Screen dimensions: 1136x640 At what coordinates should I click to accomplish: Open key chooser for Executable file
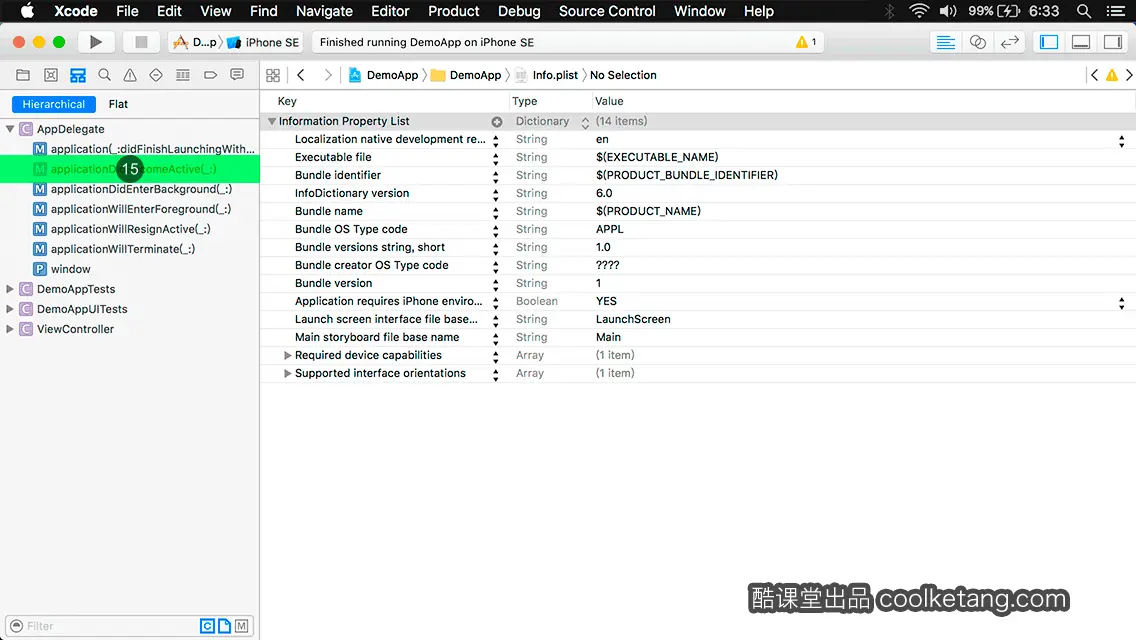(496, 158)
